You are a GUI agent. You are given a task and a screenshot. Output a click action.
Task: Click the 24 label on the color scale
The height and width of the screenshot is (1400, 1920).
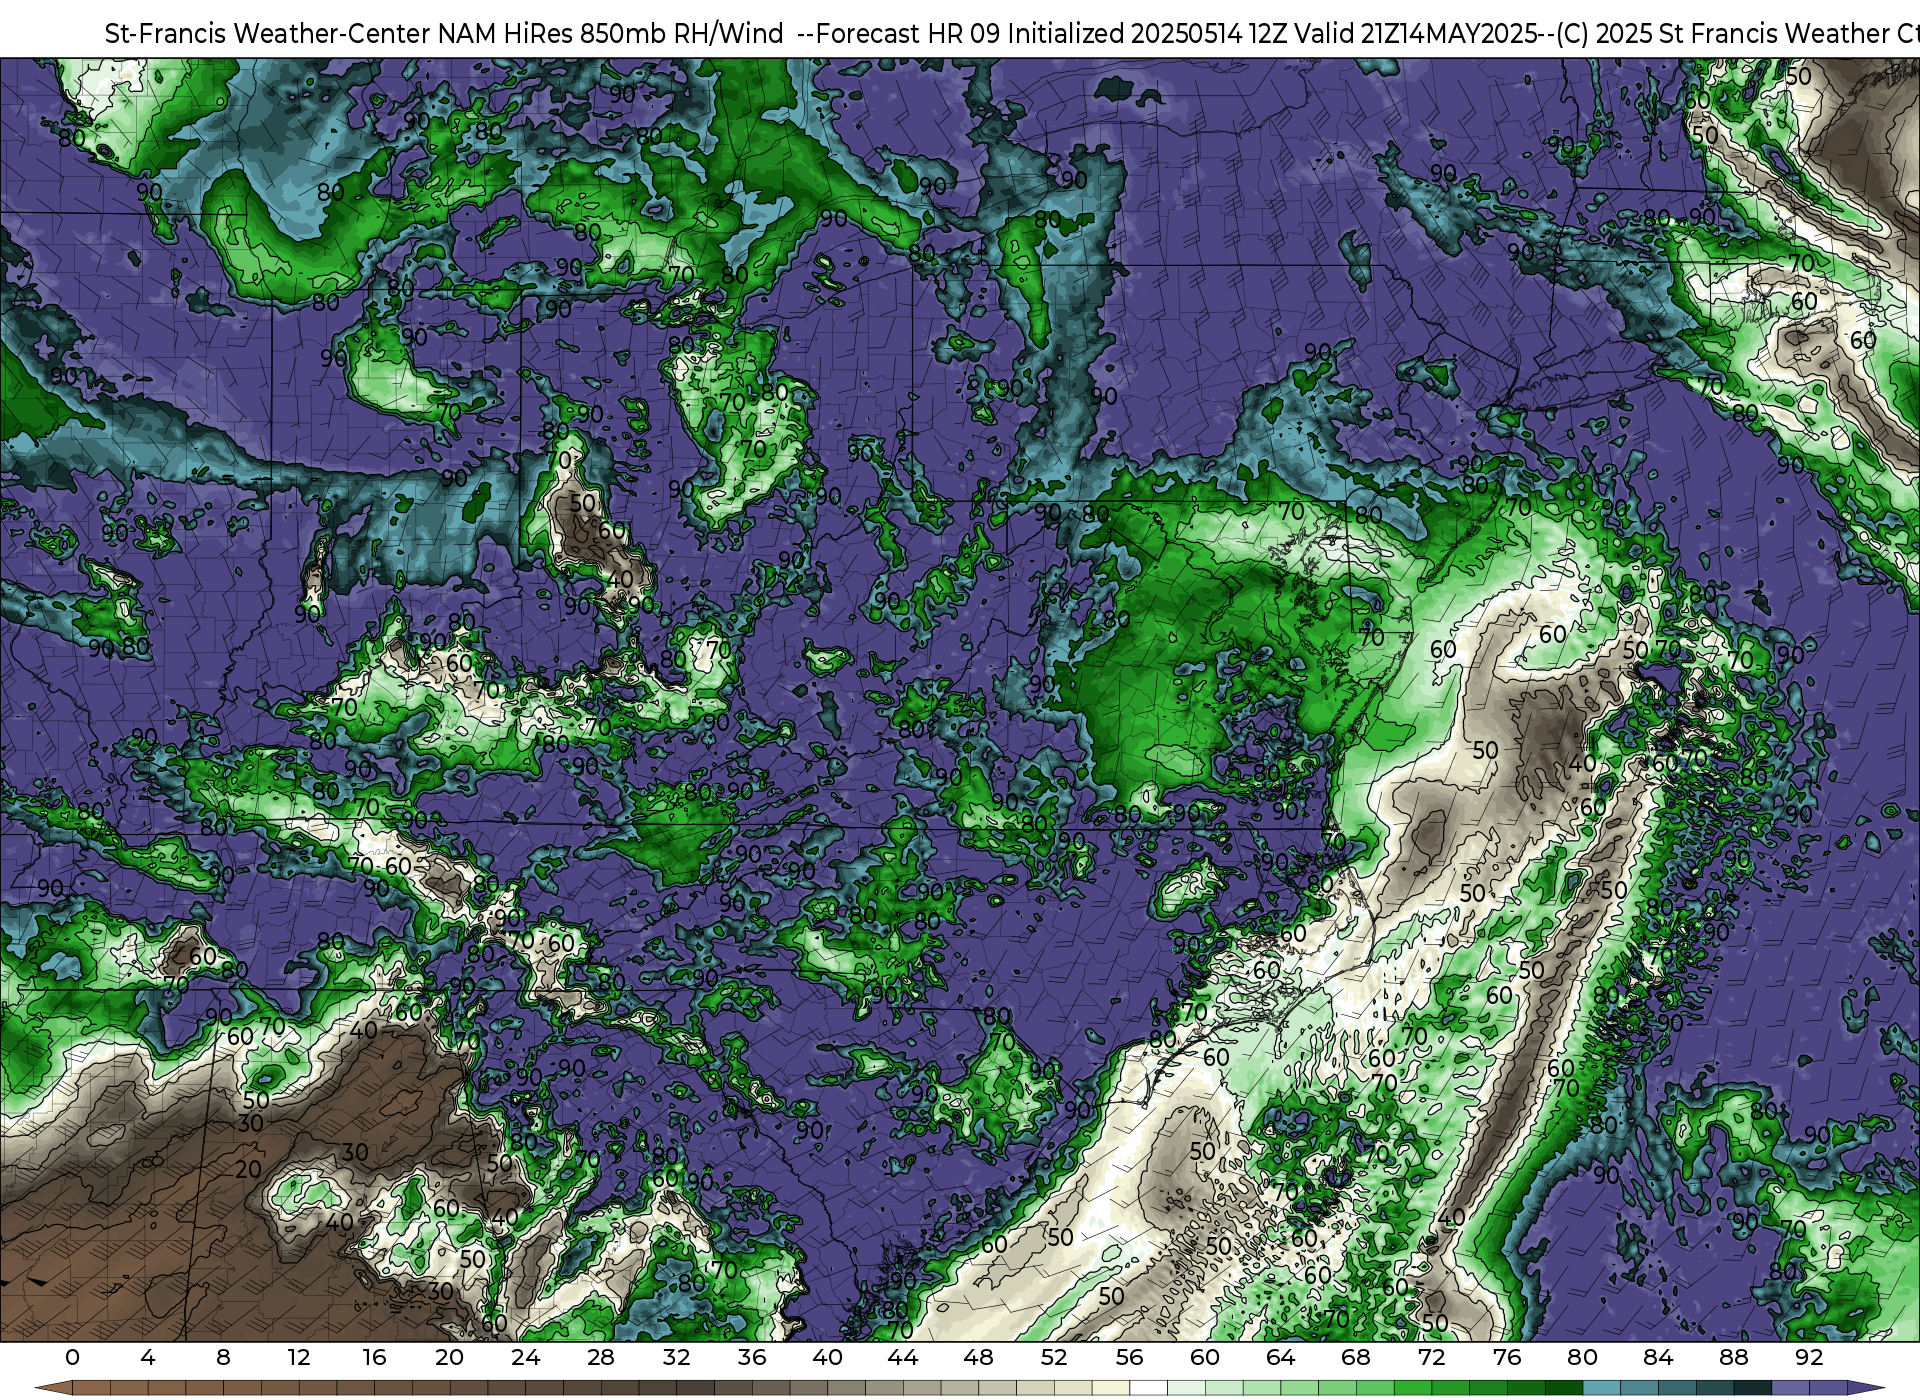(x=525, y=1357)
